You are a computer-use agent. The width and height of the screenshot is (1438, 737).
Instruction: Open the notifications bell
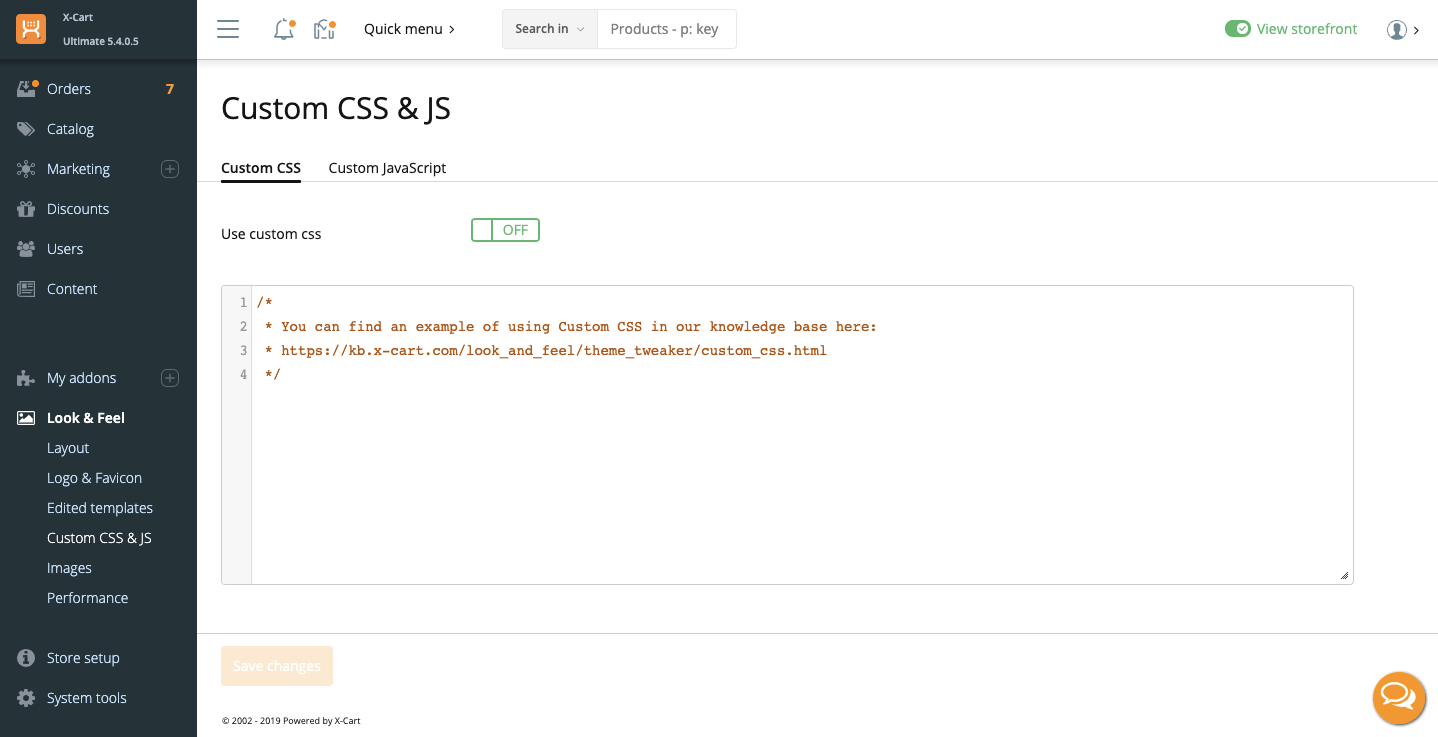click(284, 30)
